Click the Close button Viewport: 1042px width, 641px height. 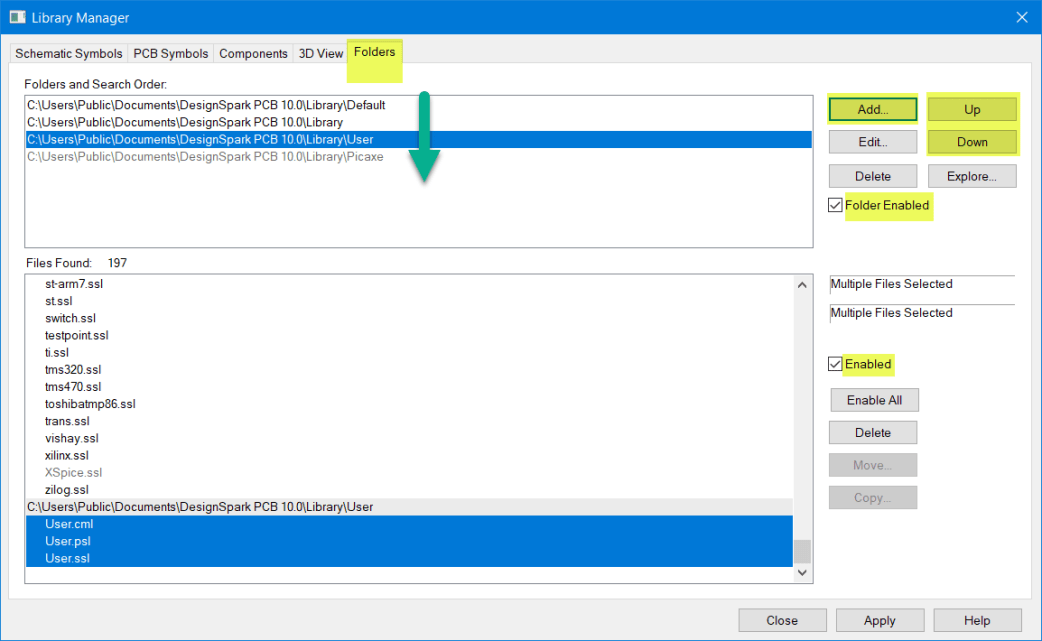[782, 620]
